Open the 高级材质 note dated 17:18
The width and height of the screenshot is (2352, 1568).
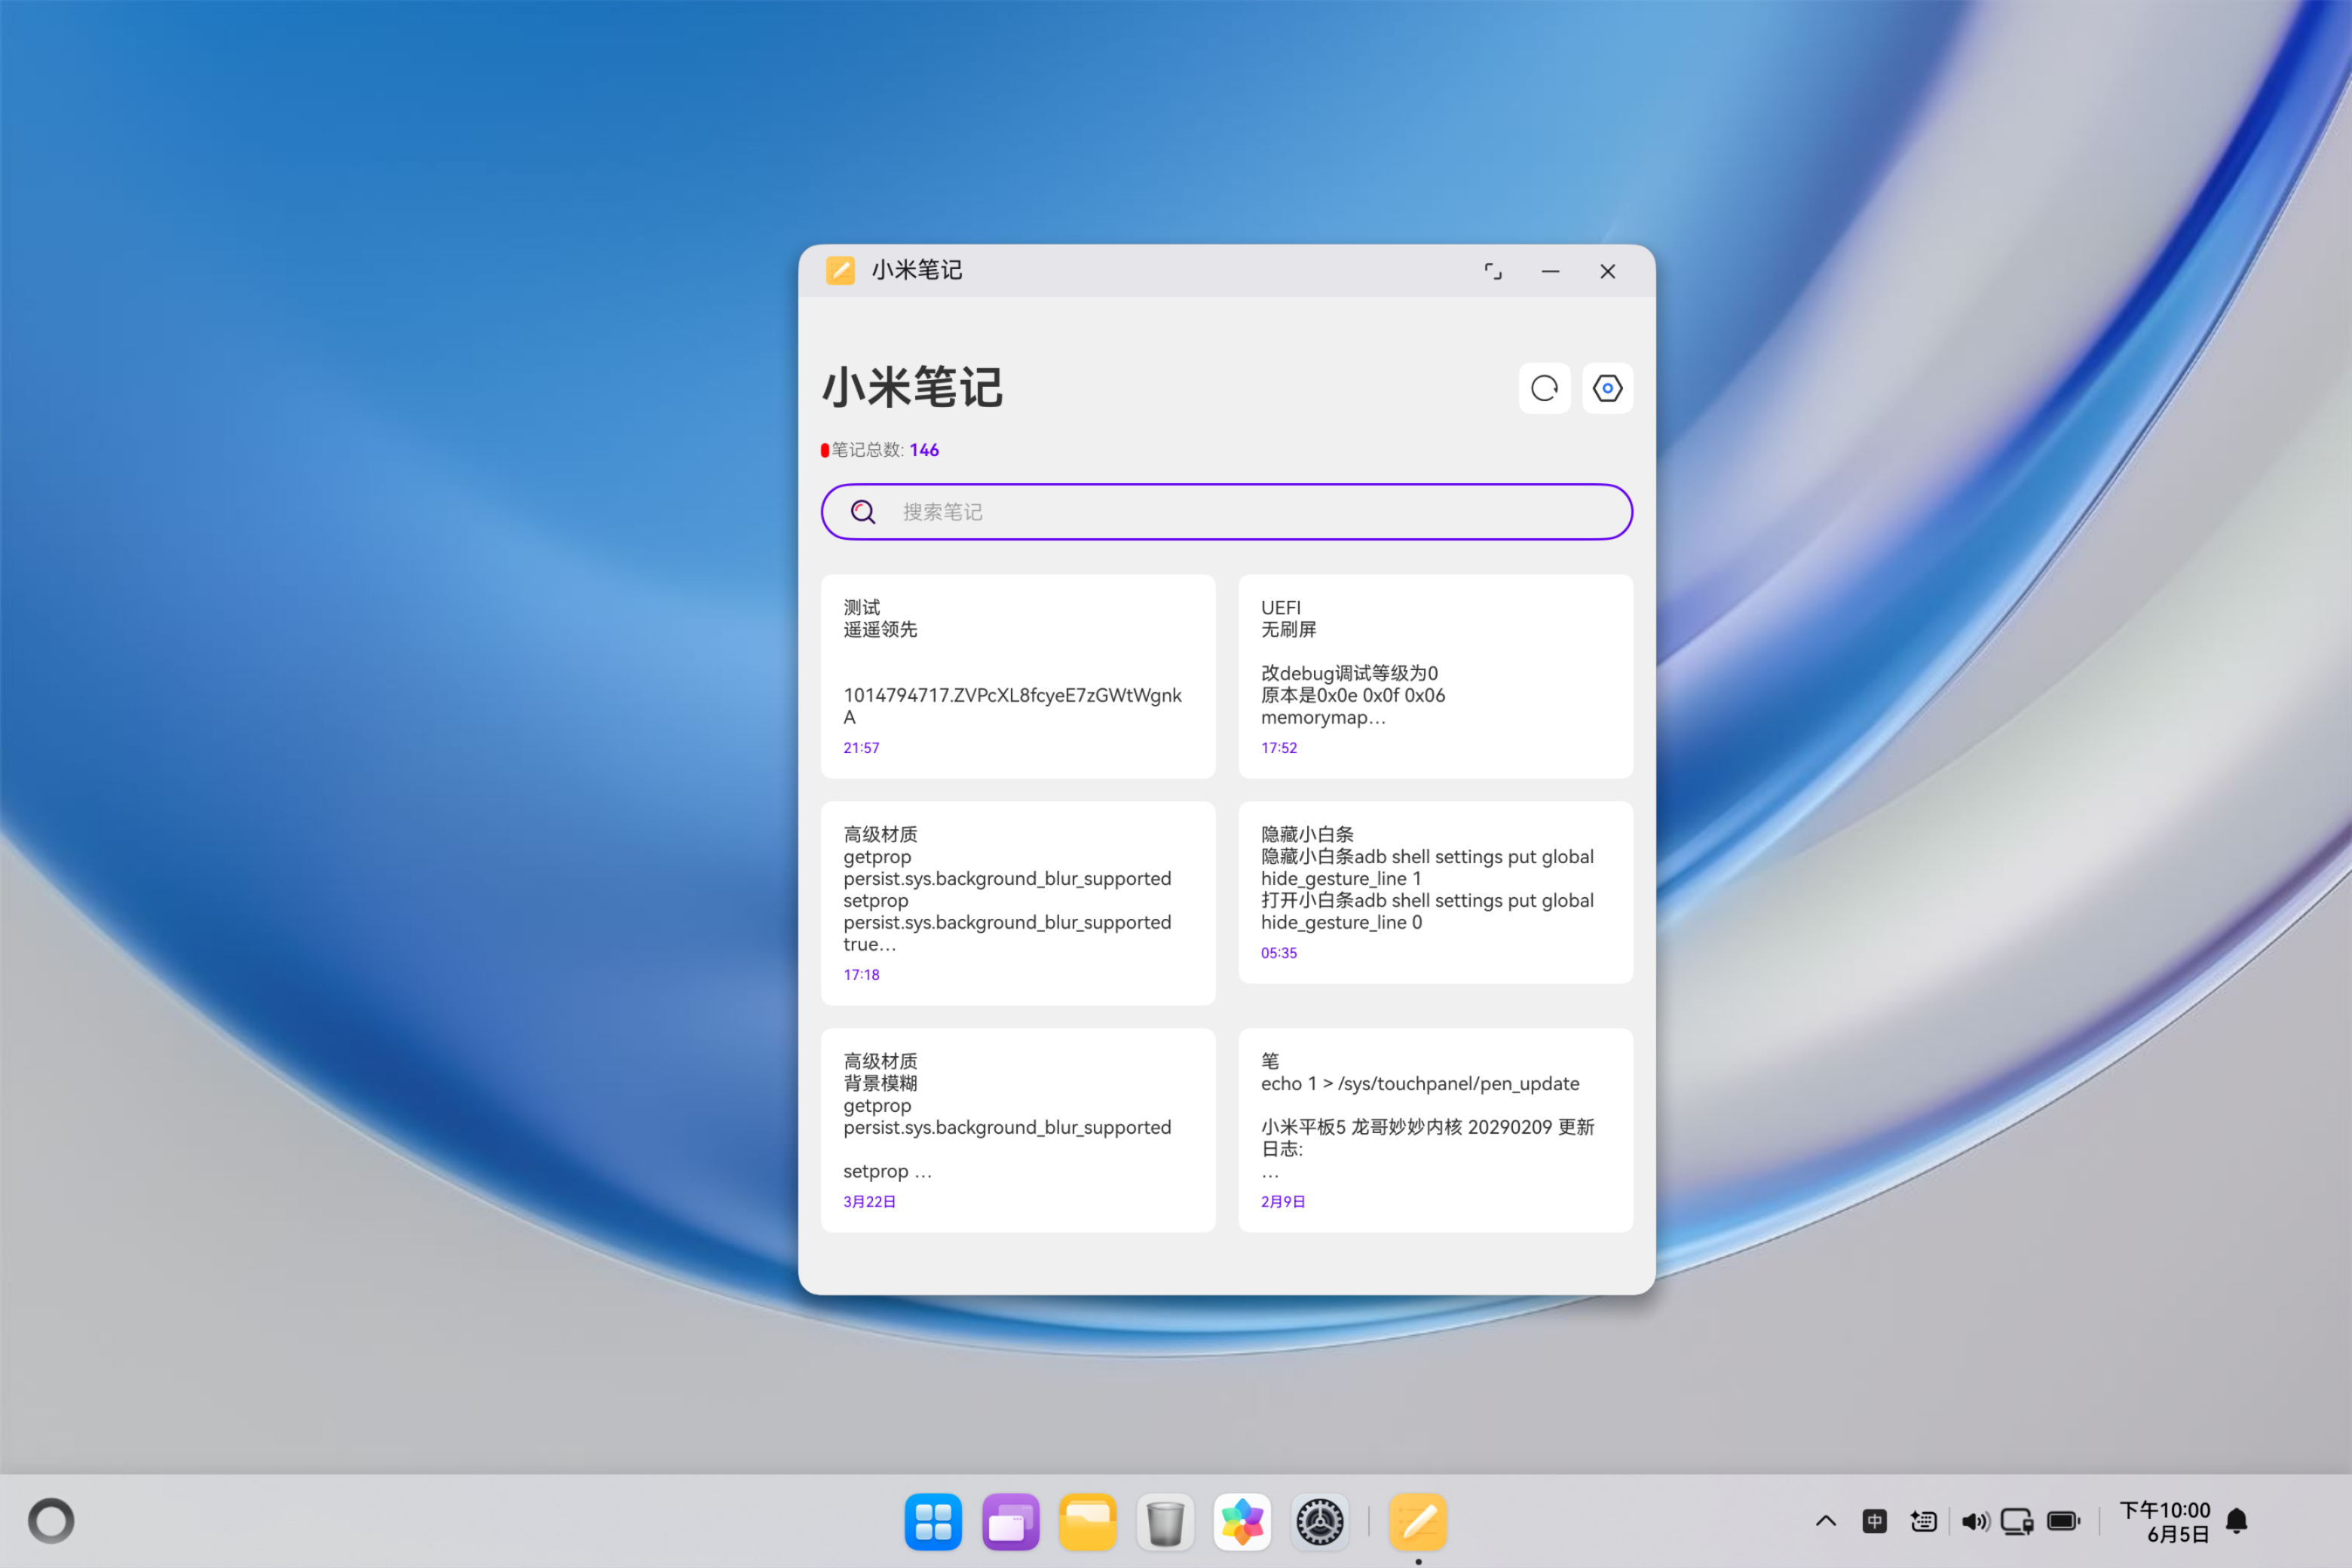(x=1018, y=903)
